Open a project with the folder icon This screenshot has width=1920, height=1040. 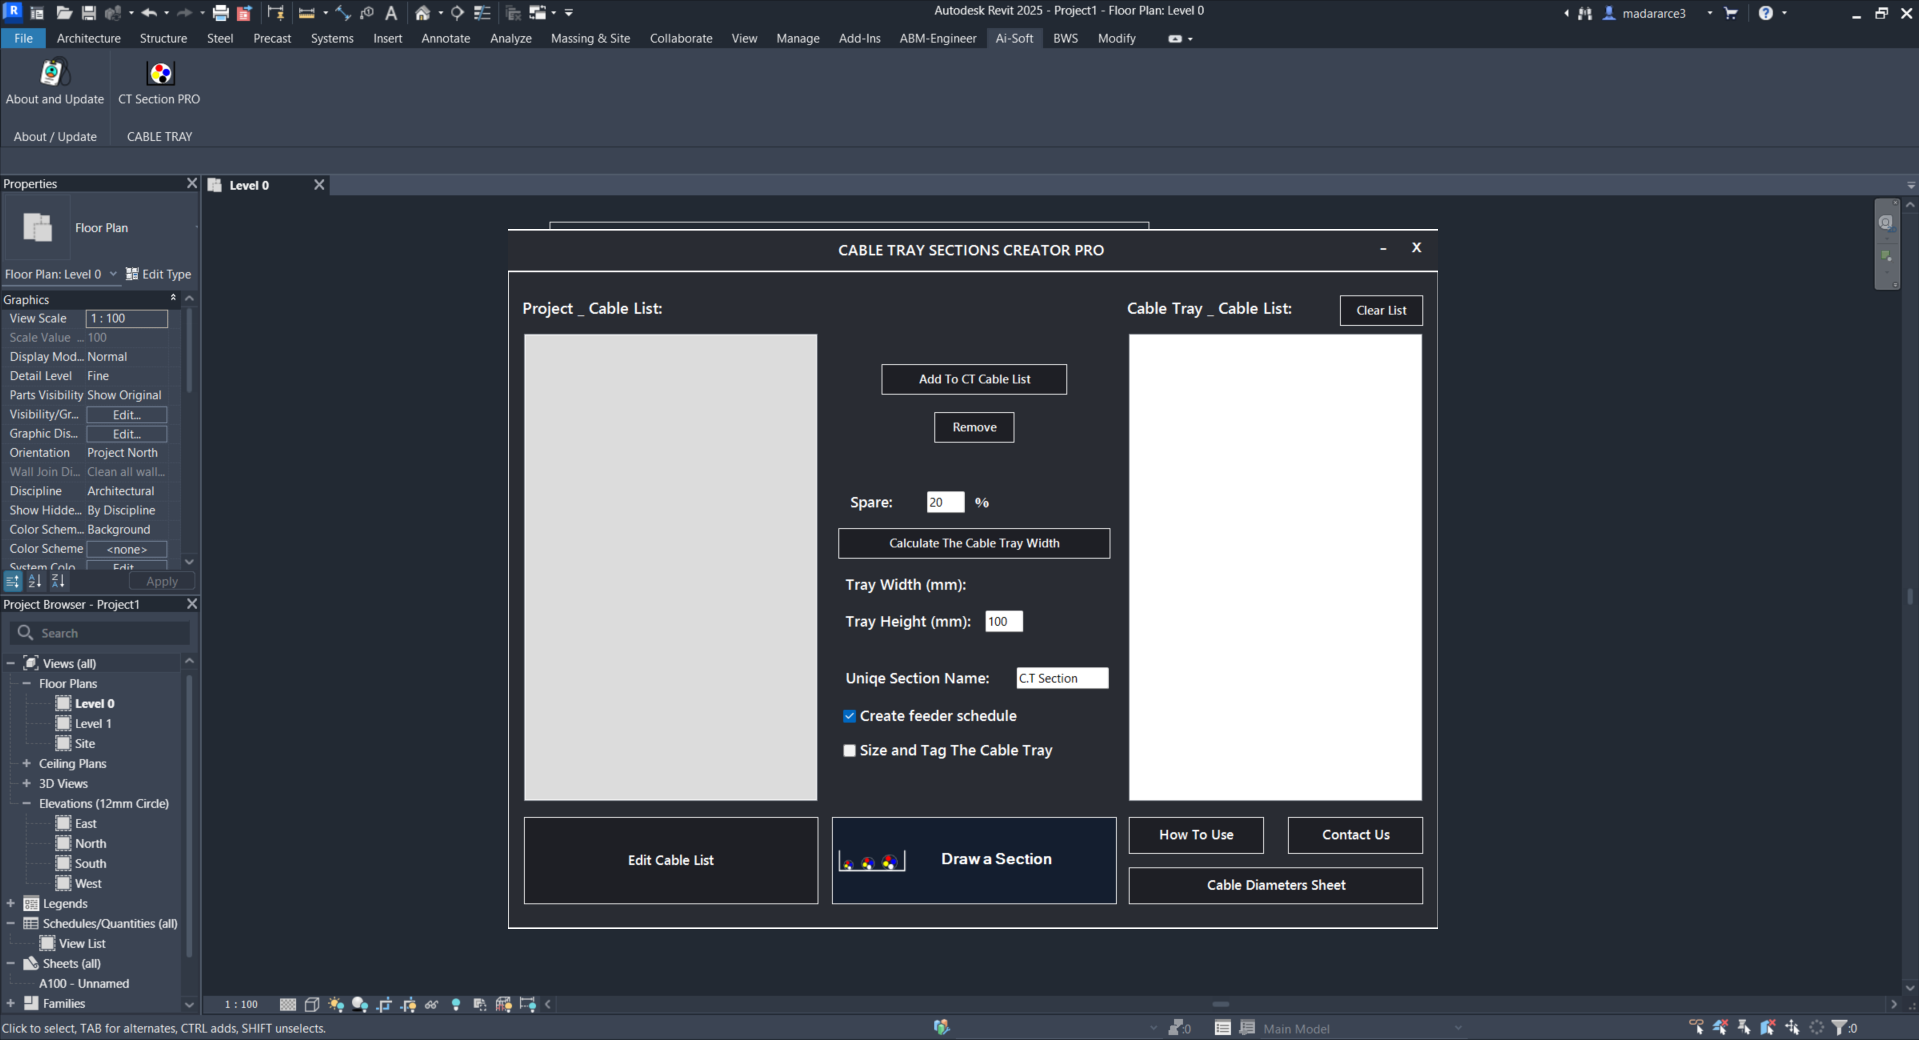[x=63, y=13]
